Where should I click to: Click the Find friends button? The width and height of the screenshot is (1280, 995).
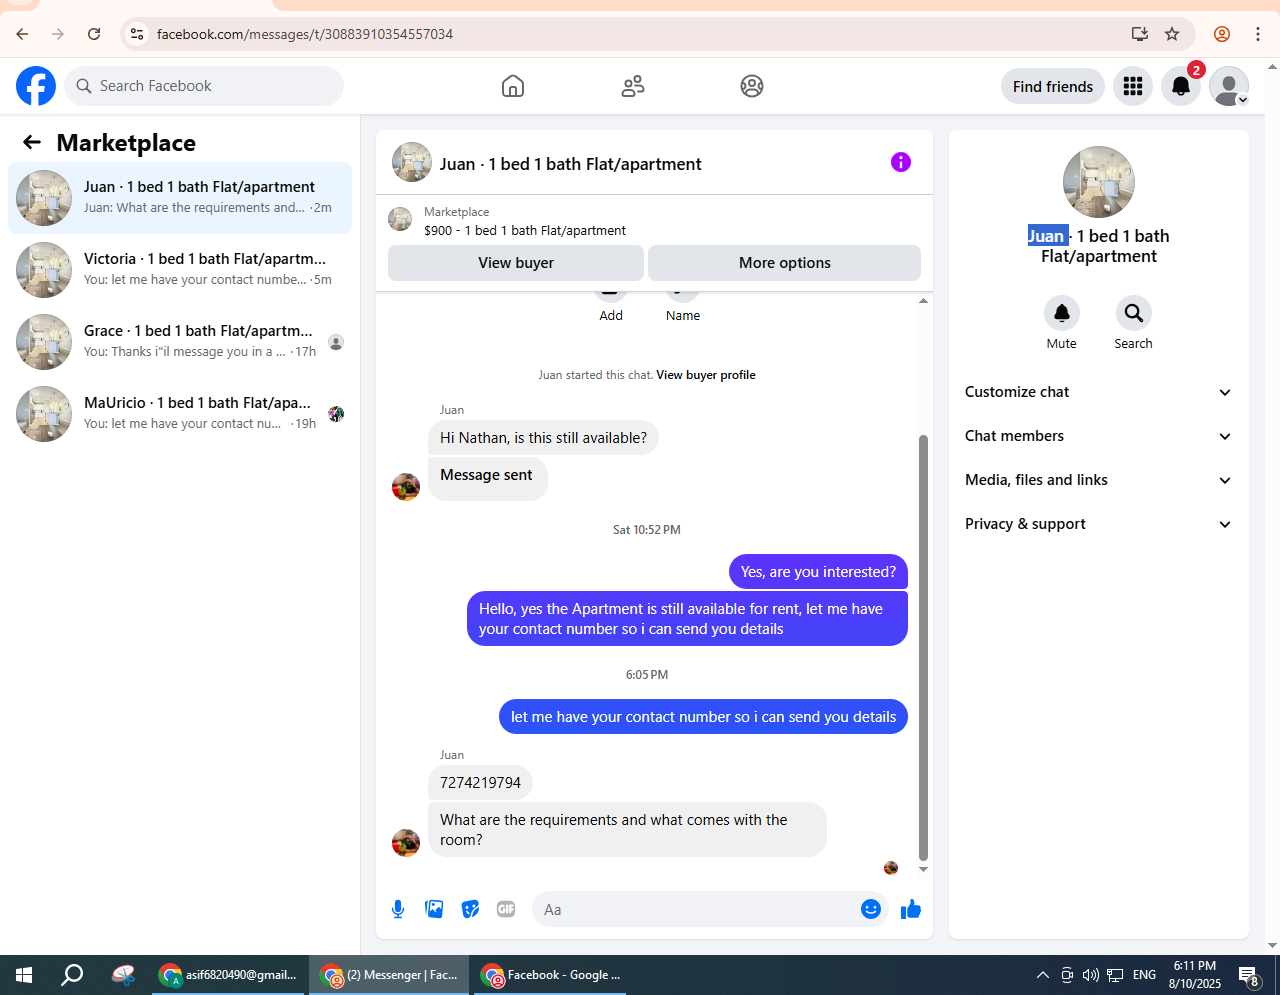1053,87
